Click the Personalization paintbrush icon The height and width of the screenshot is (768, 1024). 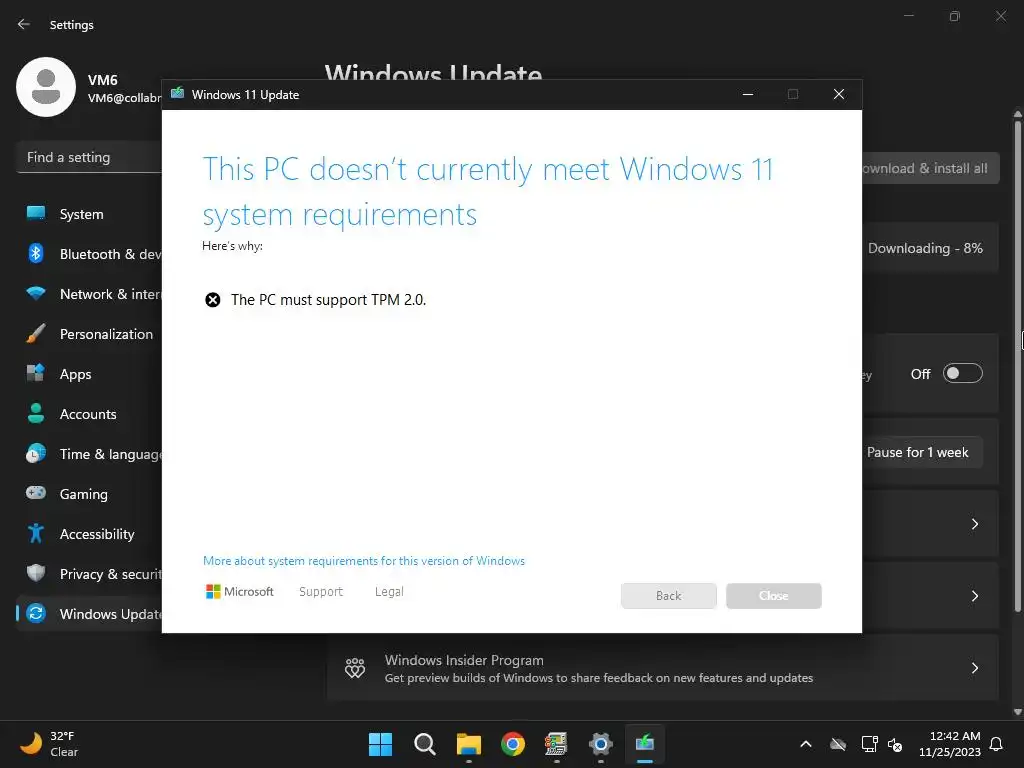point(36,333)
